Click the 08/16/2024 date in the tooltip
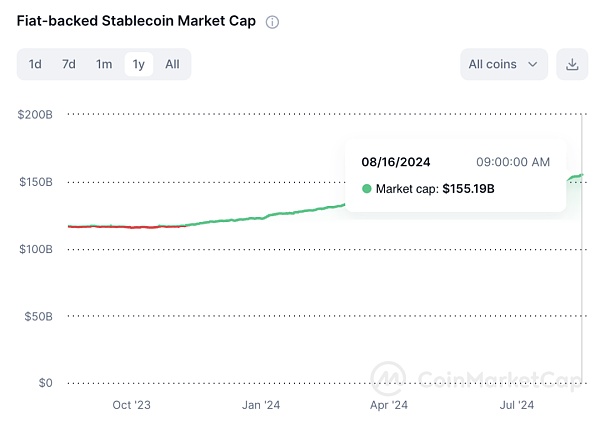The image size is (600, 433). 394,161
